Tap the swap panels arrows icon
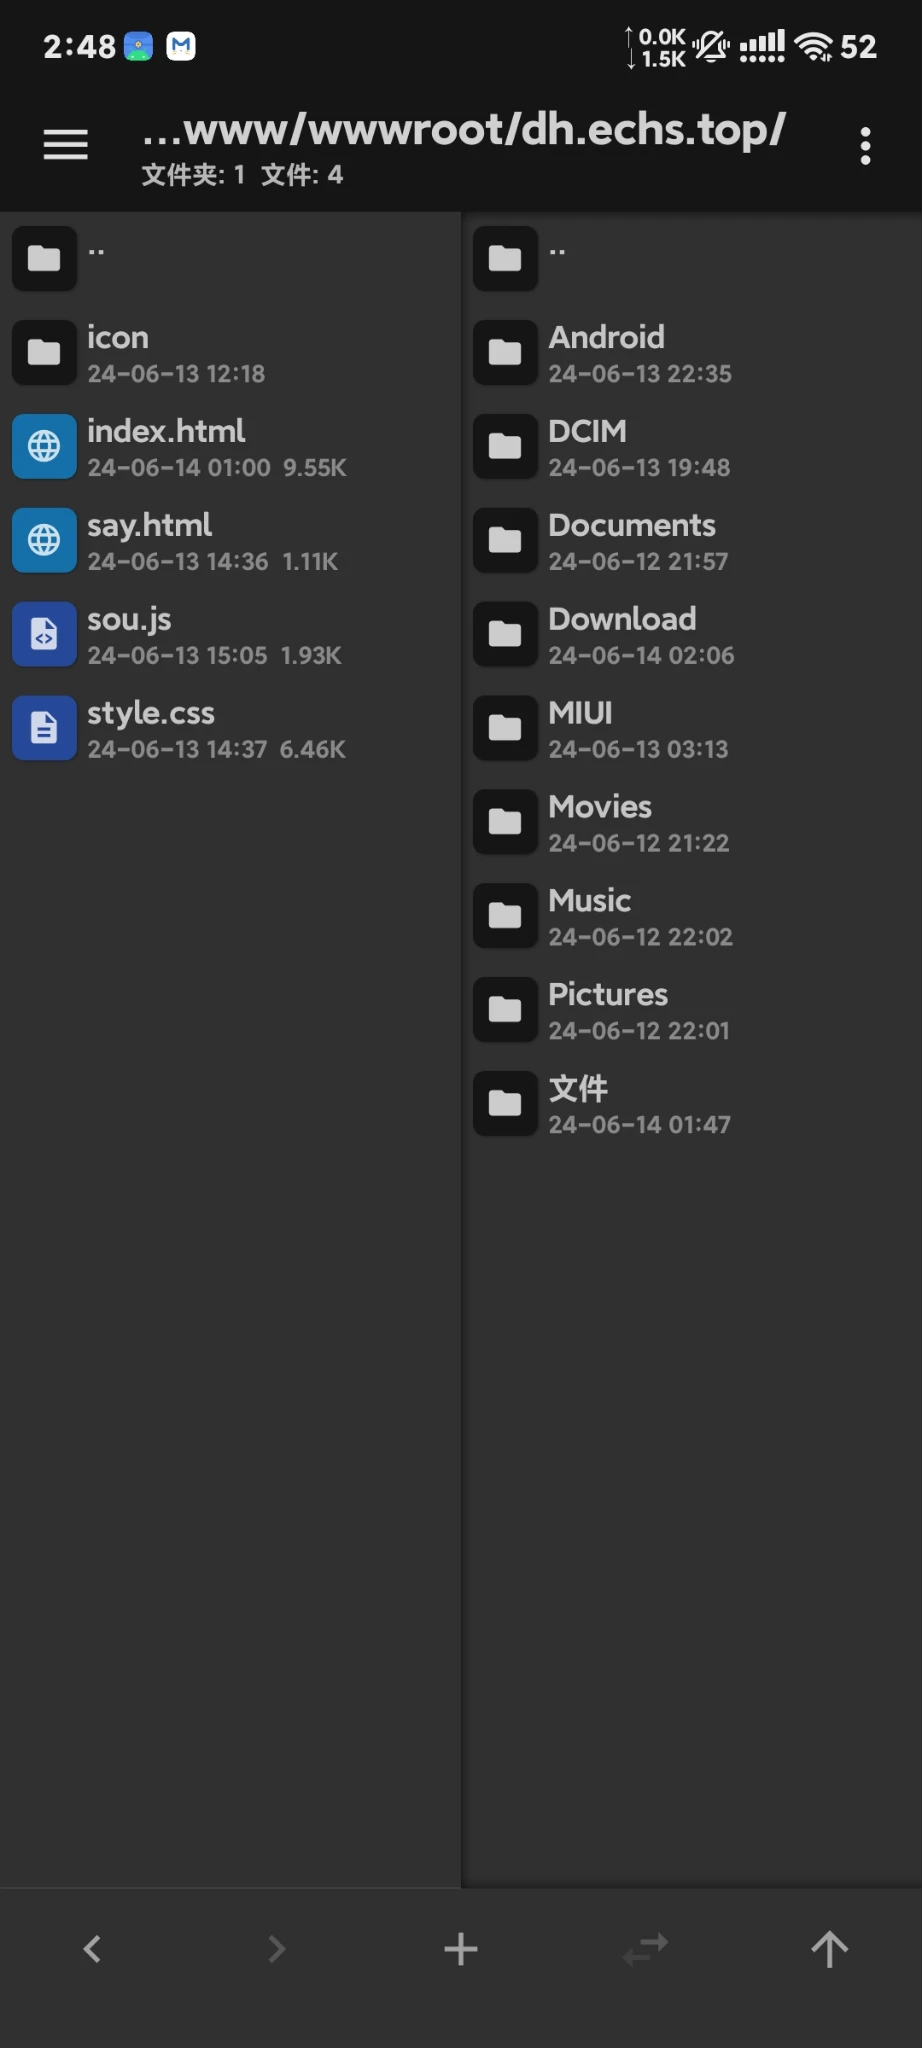The width and height of the screenshot is (922, 2048). coord(645,1948)
